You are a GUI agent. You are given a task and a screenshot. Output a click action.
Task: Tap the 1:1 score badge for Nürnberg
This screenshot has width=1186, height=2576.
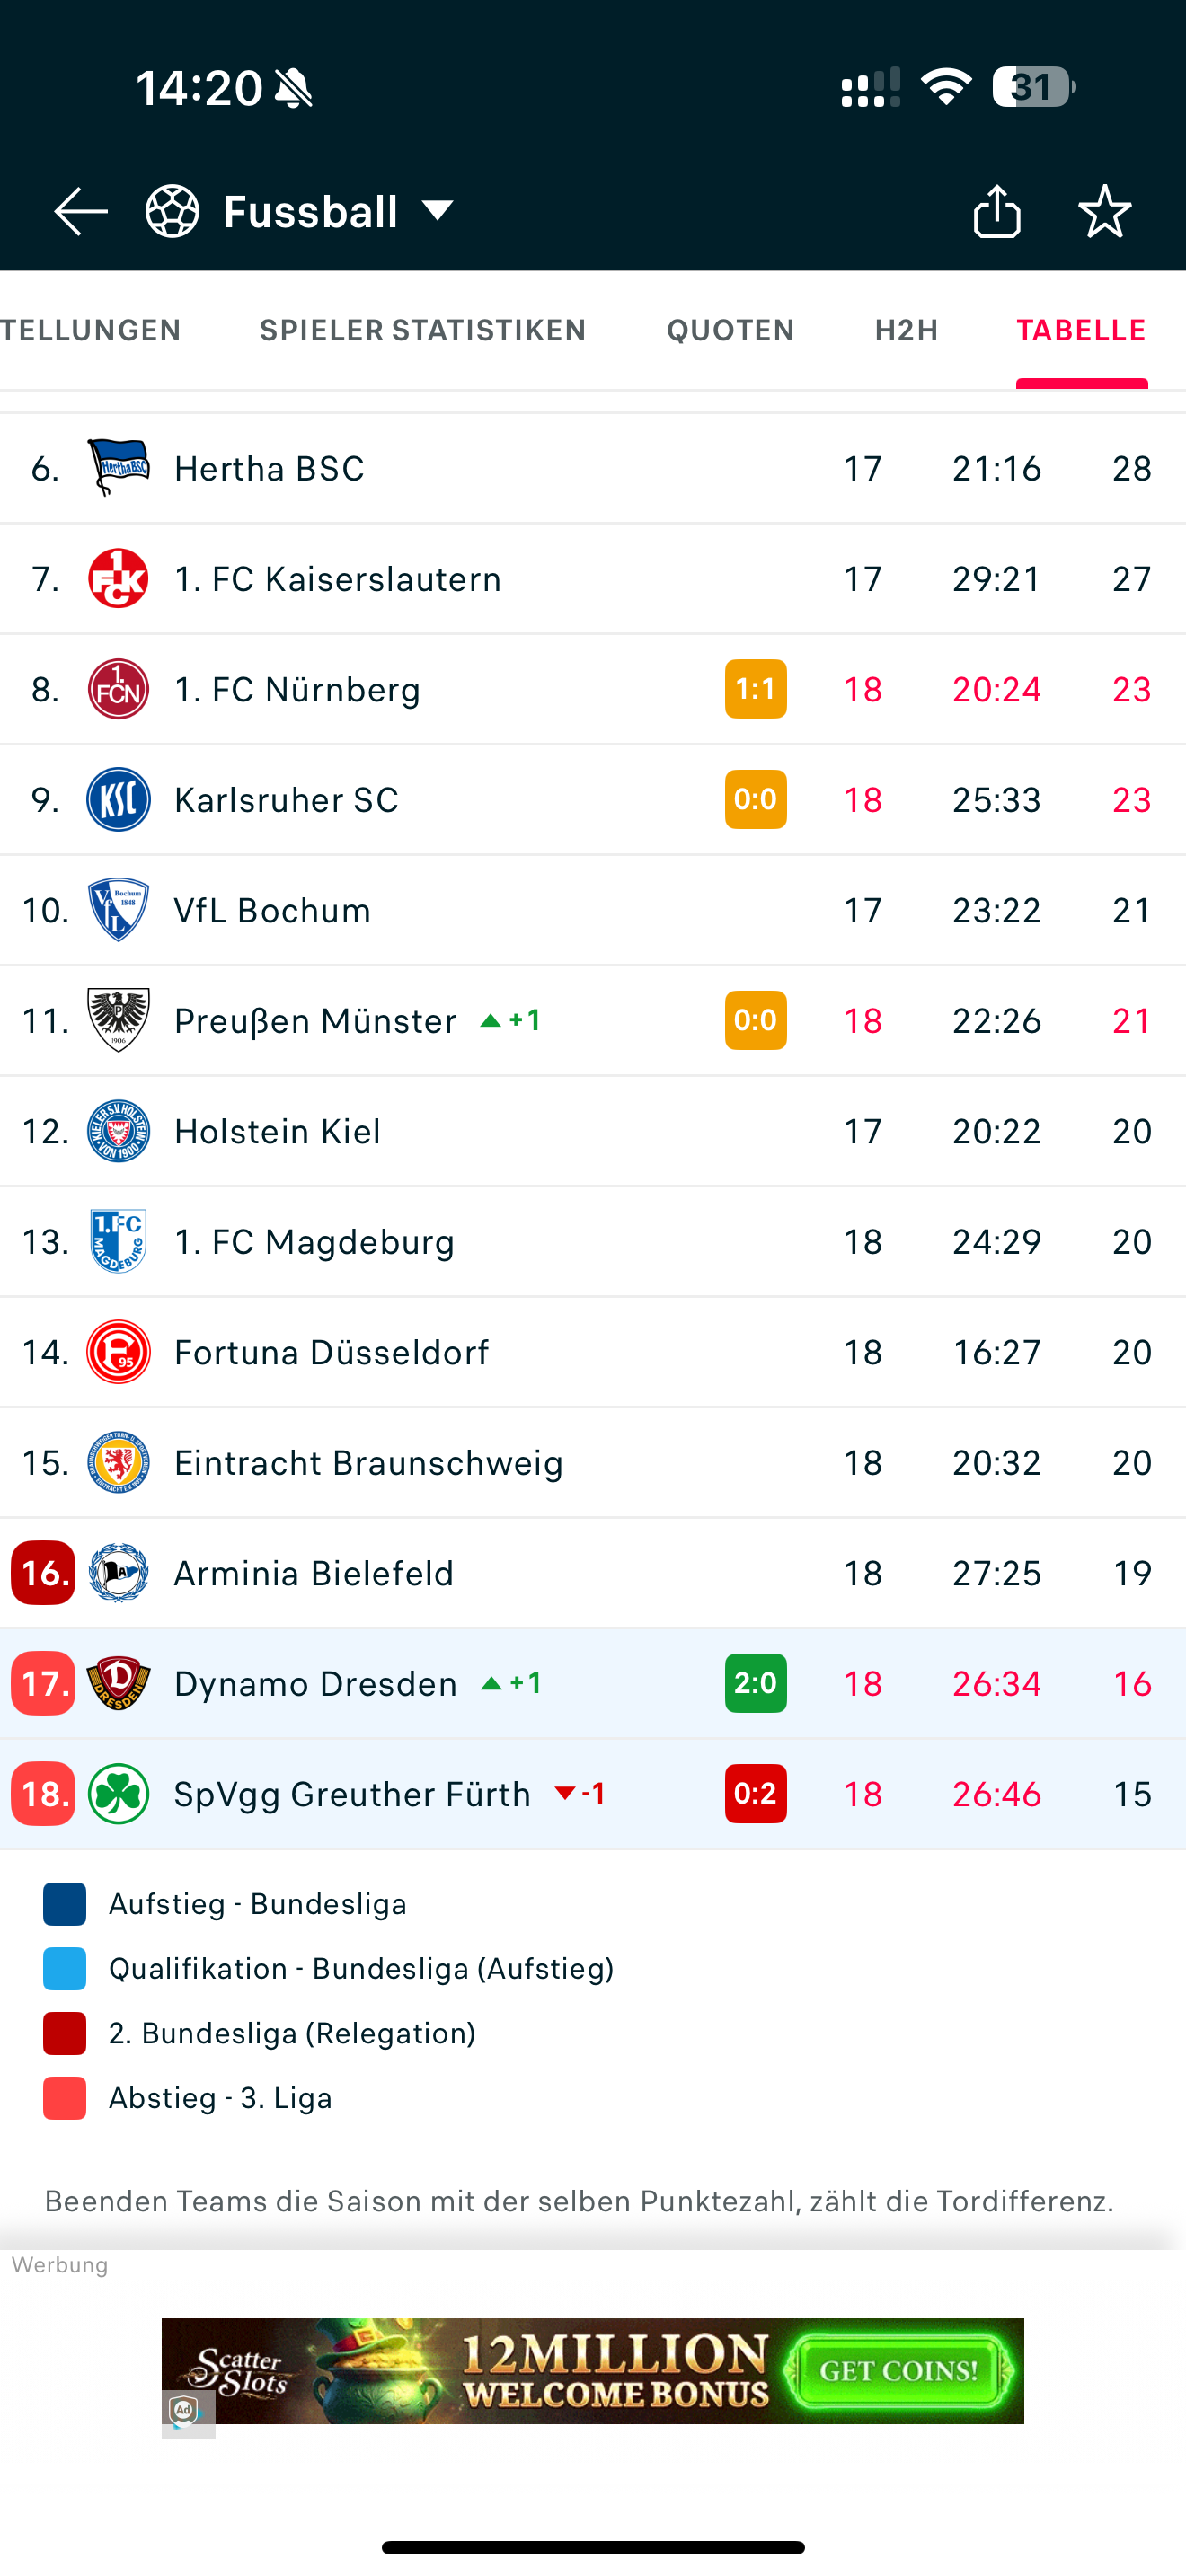tap(755, 689)
